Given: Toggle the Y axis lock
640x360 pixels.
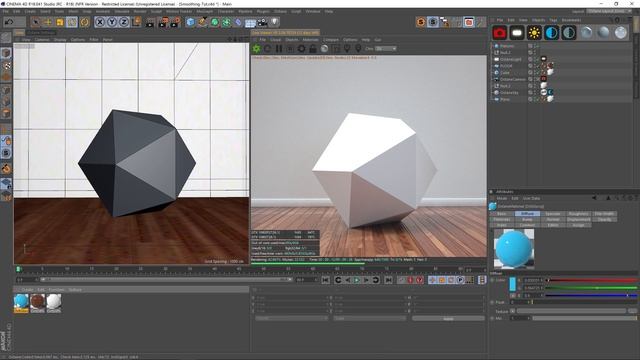Looking at the screenshot, I should coord(112,22).
